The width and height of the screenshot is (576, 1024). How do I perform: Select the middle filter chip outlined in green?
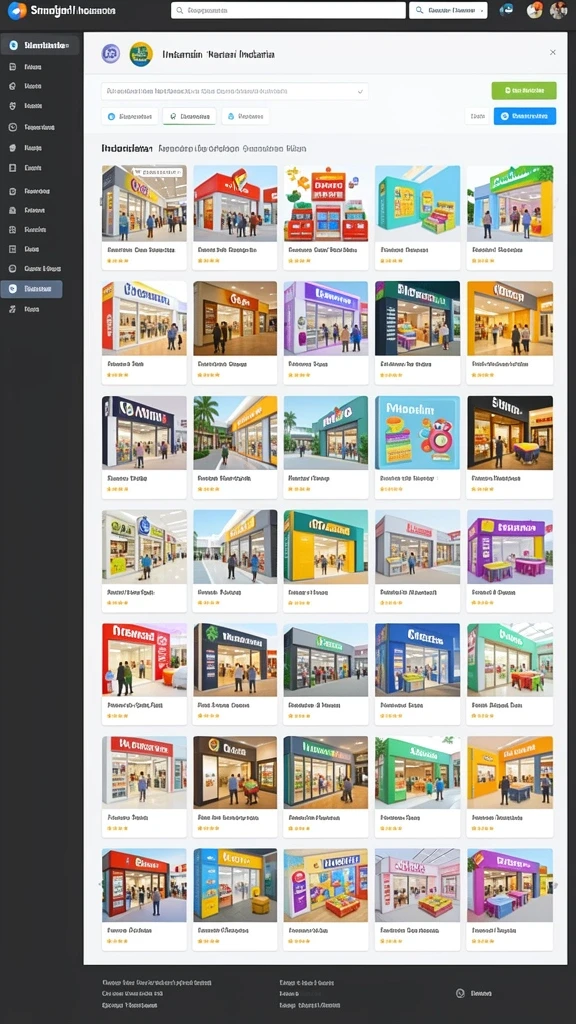(189, 116)
